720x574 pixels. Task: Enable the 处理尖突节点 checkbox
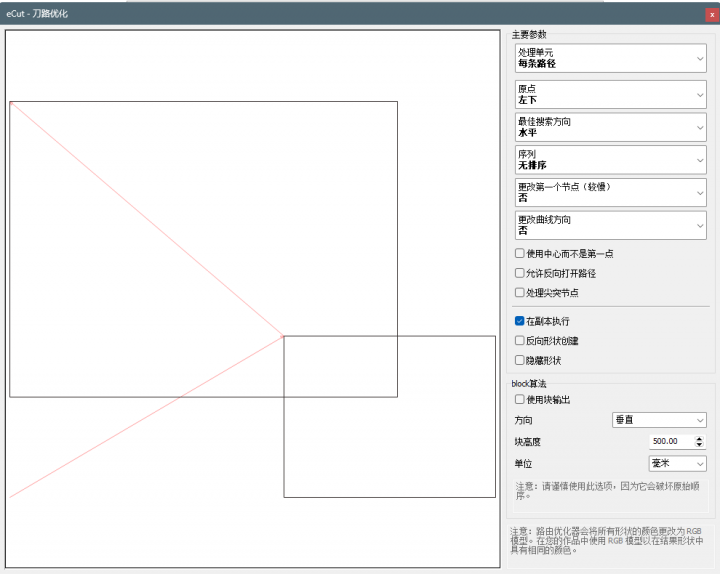pos(520,293)
